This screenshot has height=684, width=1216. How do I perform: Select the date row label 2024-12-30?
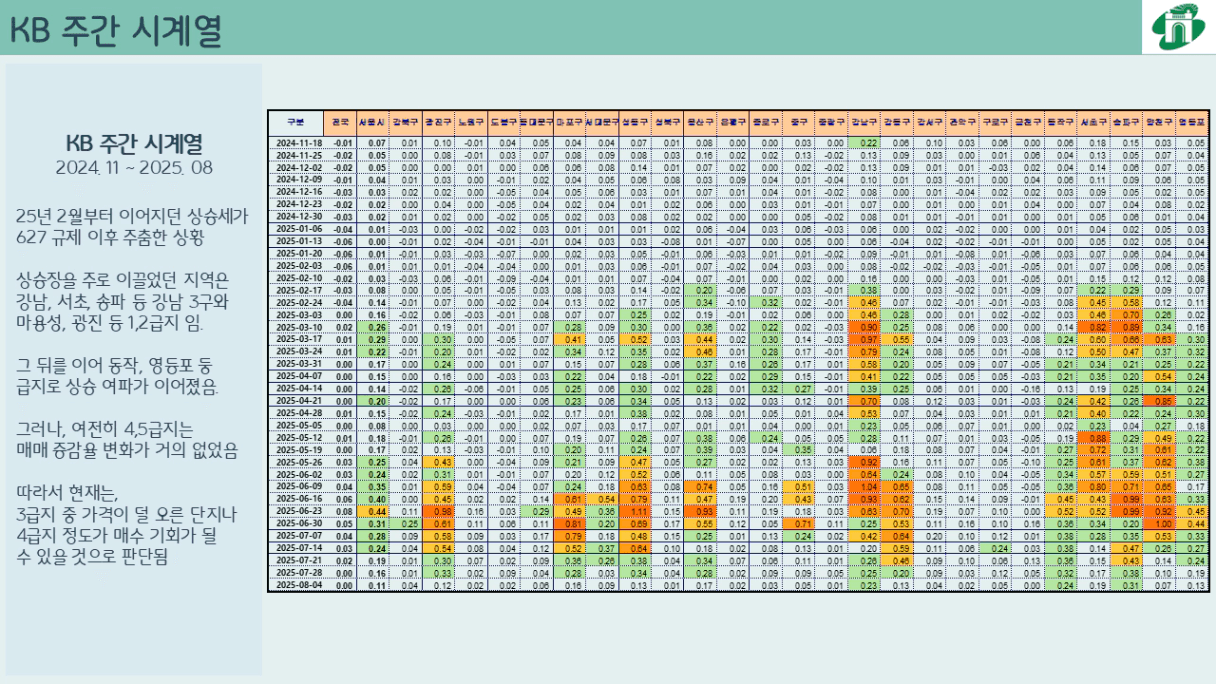click(297, 215)
